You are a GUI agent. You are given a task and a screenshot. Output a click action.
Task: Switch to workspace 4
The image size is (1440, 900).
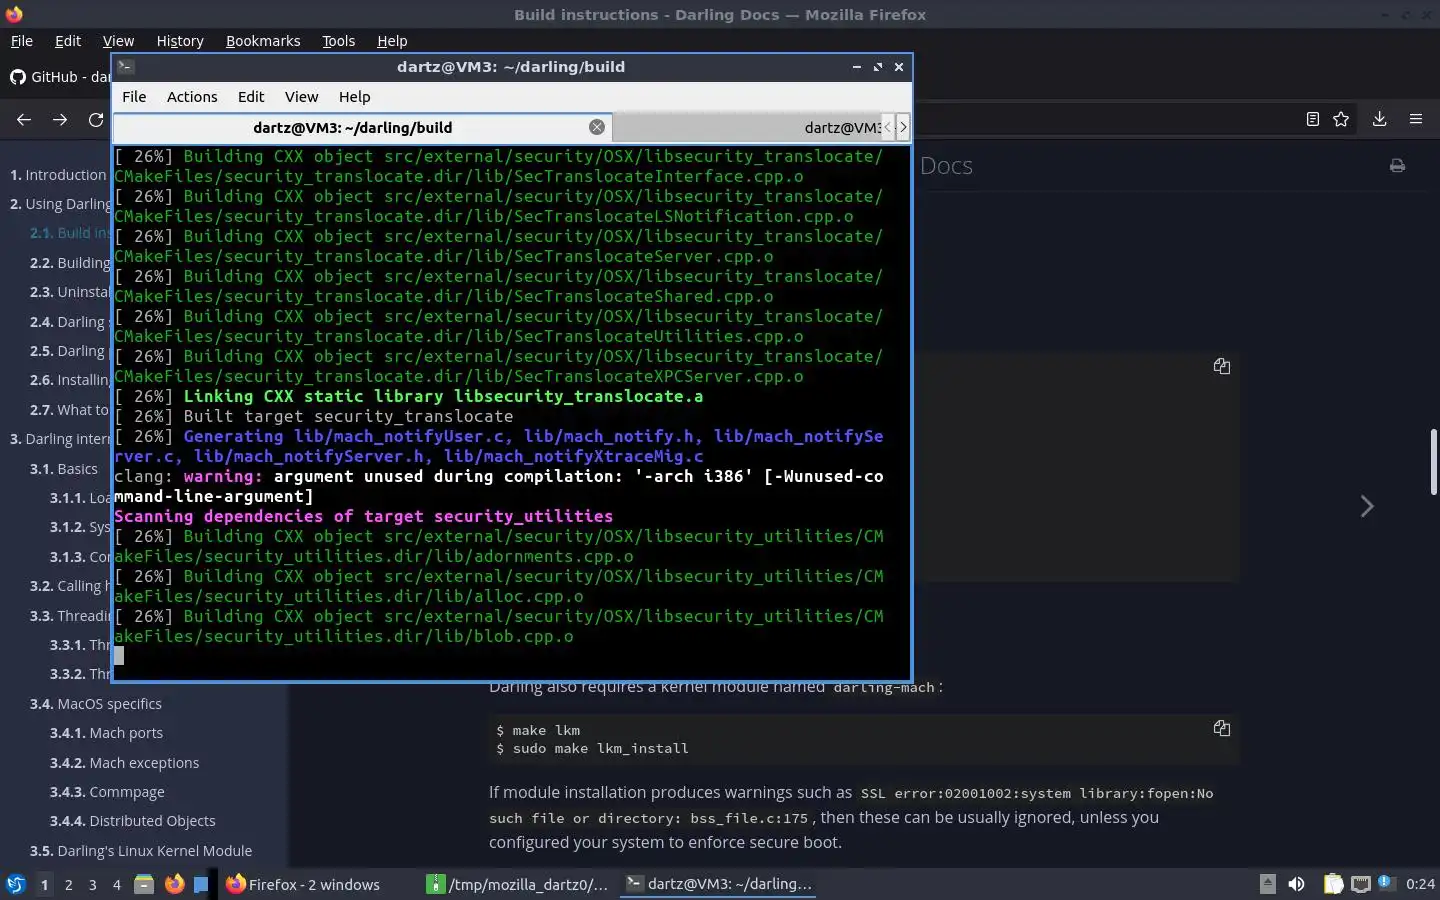pos(116,884)
